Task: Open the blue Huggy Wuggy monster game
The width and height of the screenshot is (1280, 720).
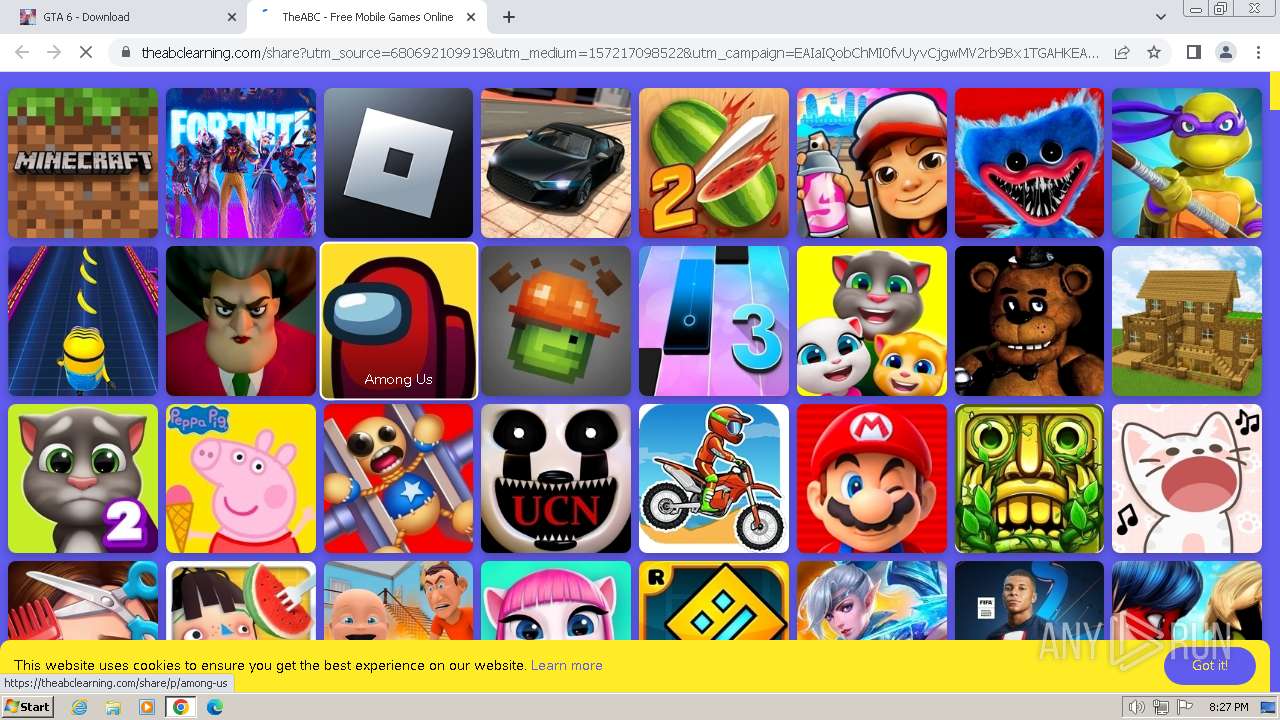Action: pyautogui.click(x=1029, y=163)
